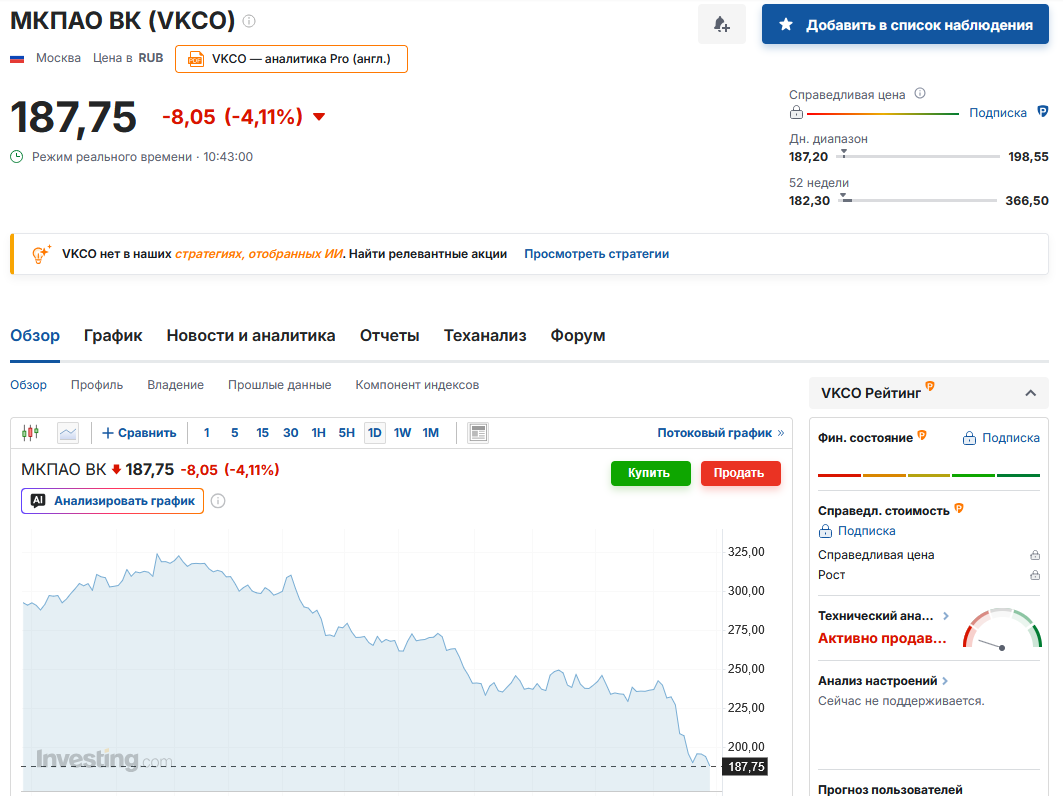1063x796 pixels.
Task: Open the Форум tab
Action: 578,336
